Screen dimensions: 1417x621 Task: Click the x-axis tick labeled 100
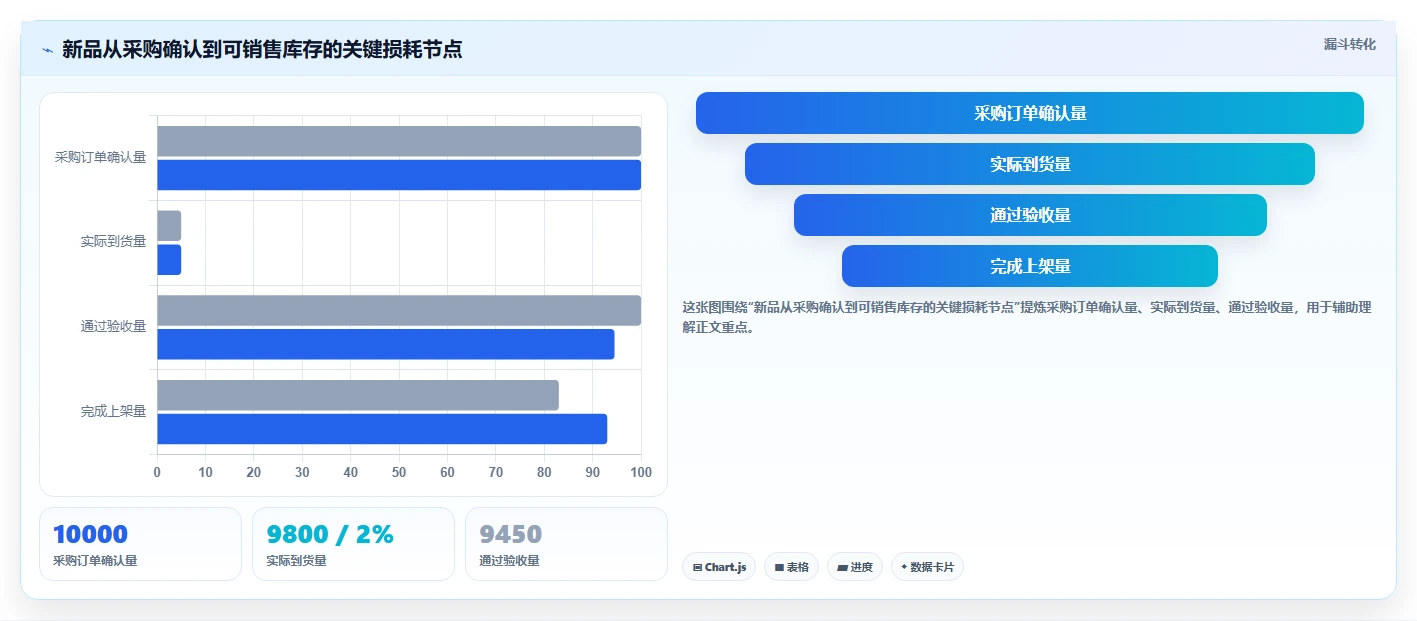pyautogui.click(x=641, y=472)
